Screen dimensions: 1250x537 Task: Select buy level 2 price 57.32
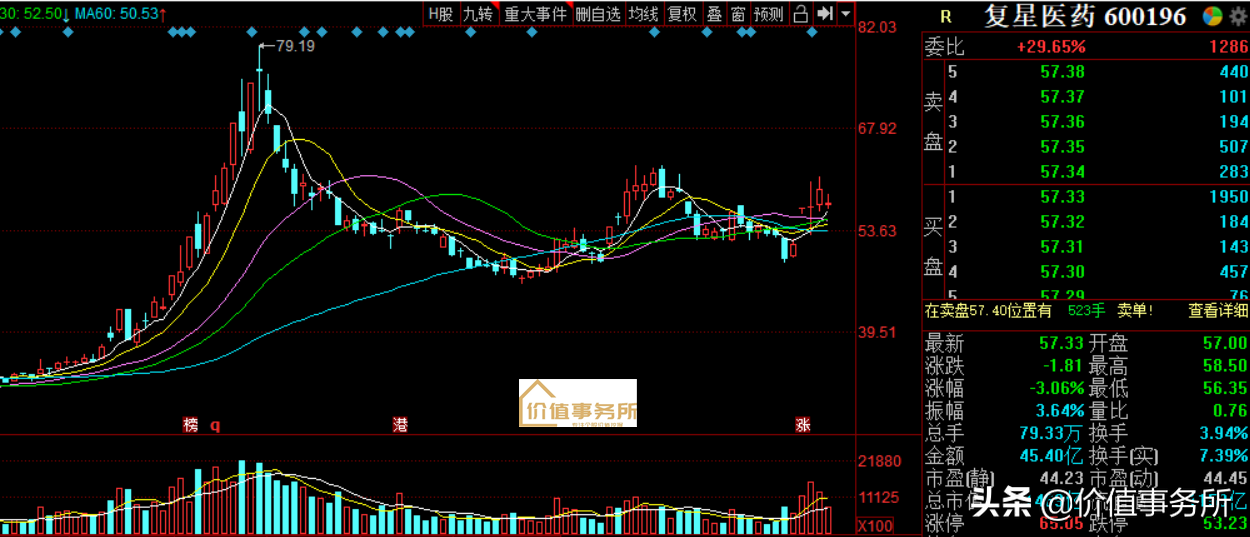(1062, 222)
